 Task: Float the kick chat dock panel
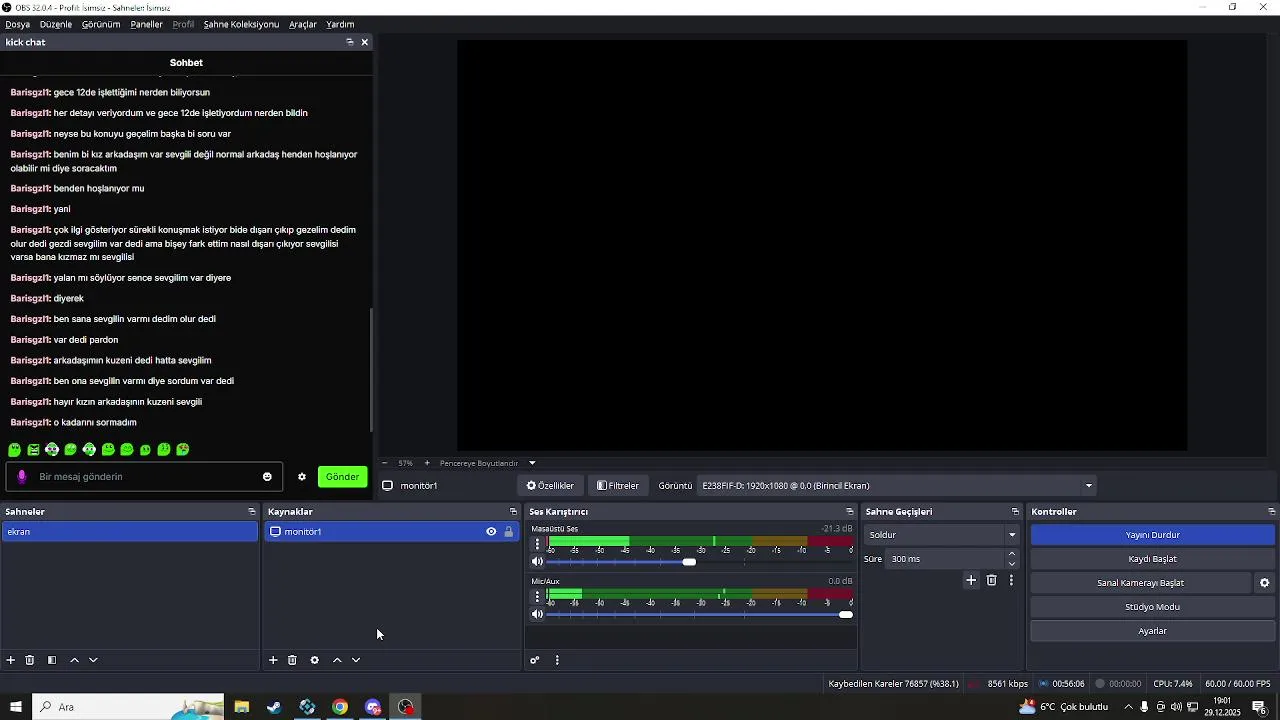(x=350, y=42)
